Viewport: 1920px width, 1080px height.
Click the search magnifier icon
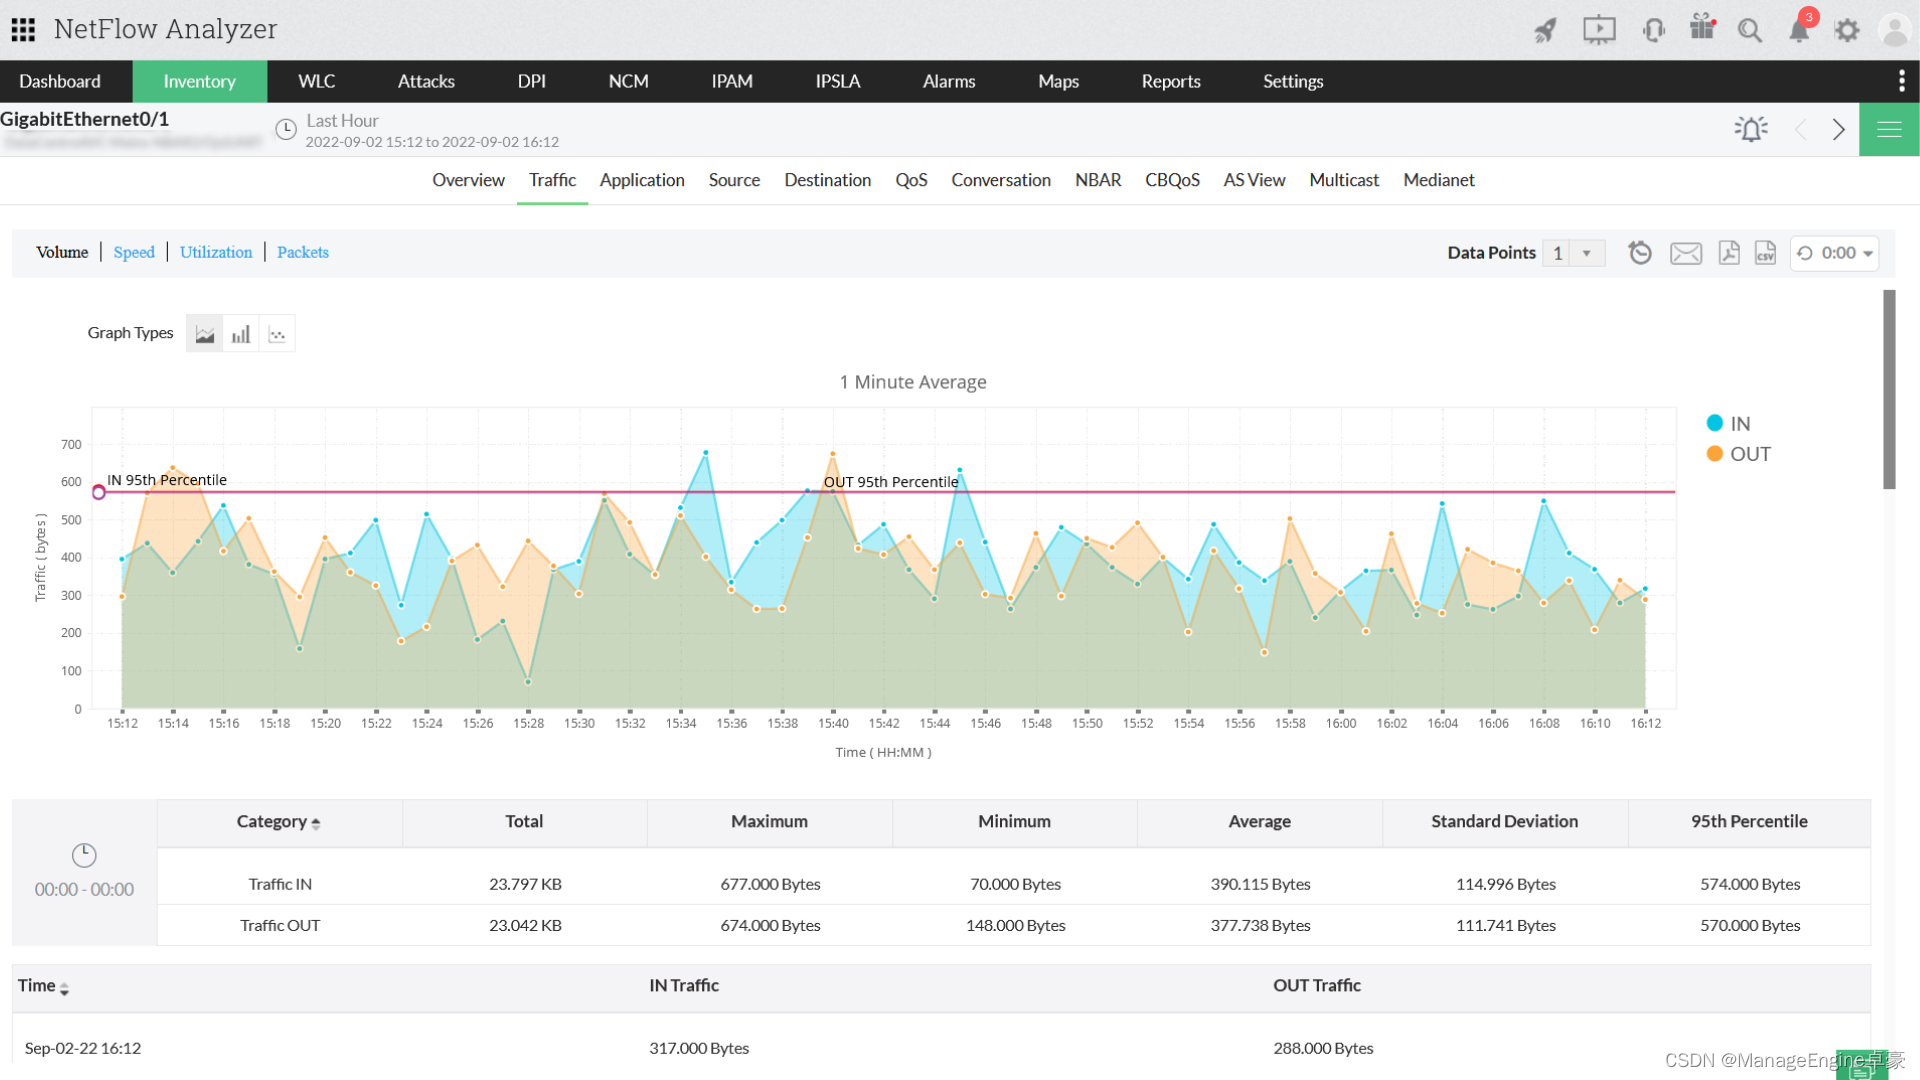[1750, 30]
